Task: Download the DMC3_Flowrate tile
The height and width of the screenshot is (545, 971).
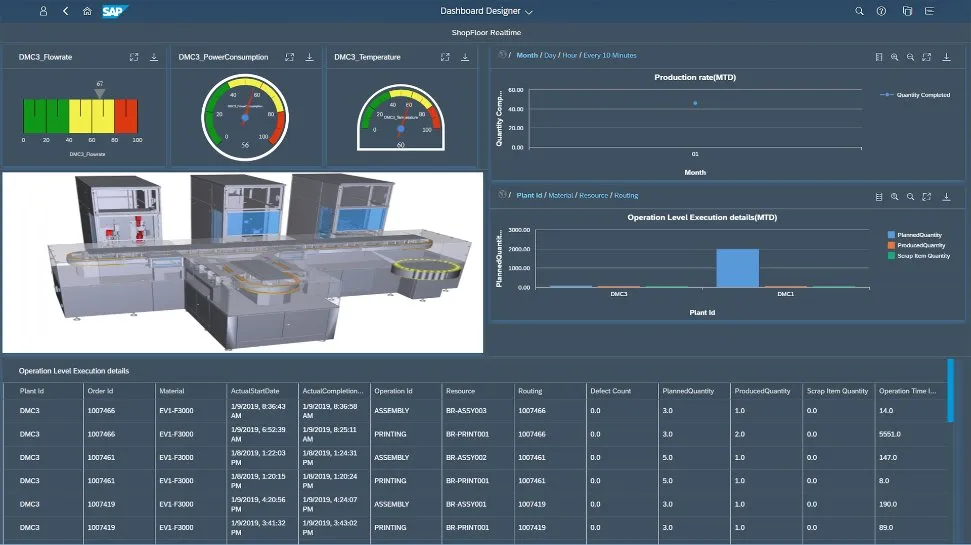Action: pos(154,57)
